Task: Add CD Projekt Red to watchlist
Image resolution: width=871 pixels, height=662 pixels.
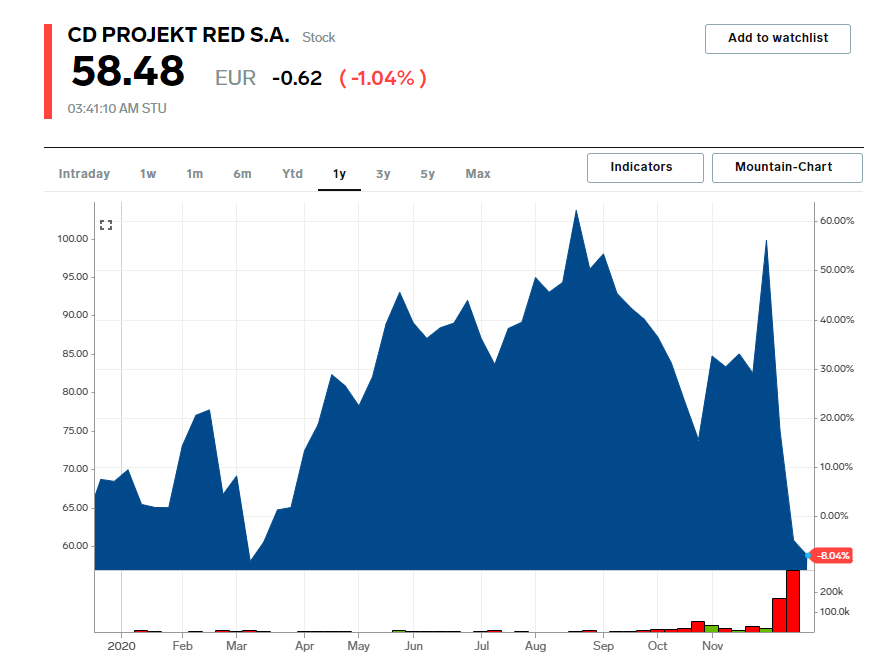Action: (778, 39)
